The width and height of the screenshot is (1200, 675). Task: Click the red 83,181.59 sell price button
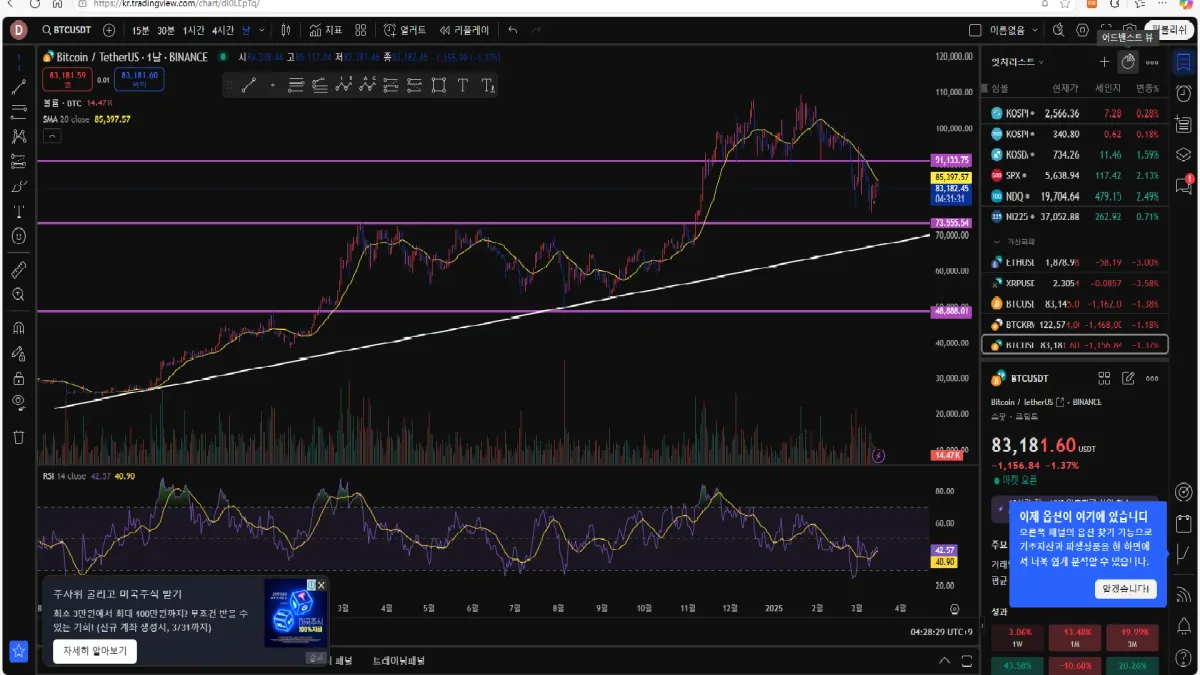[x=68, y=78]
